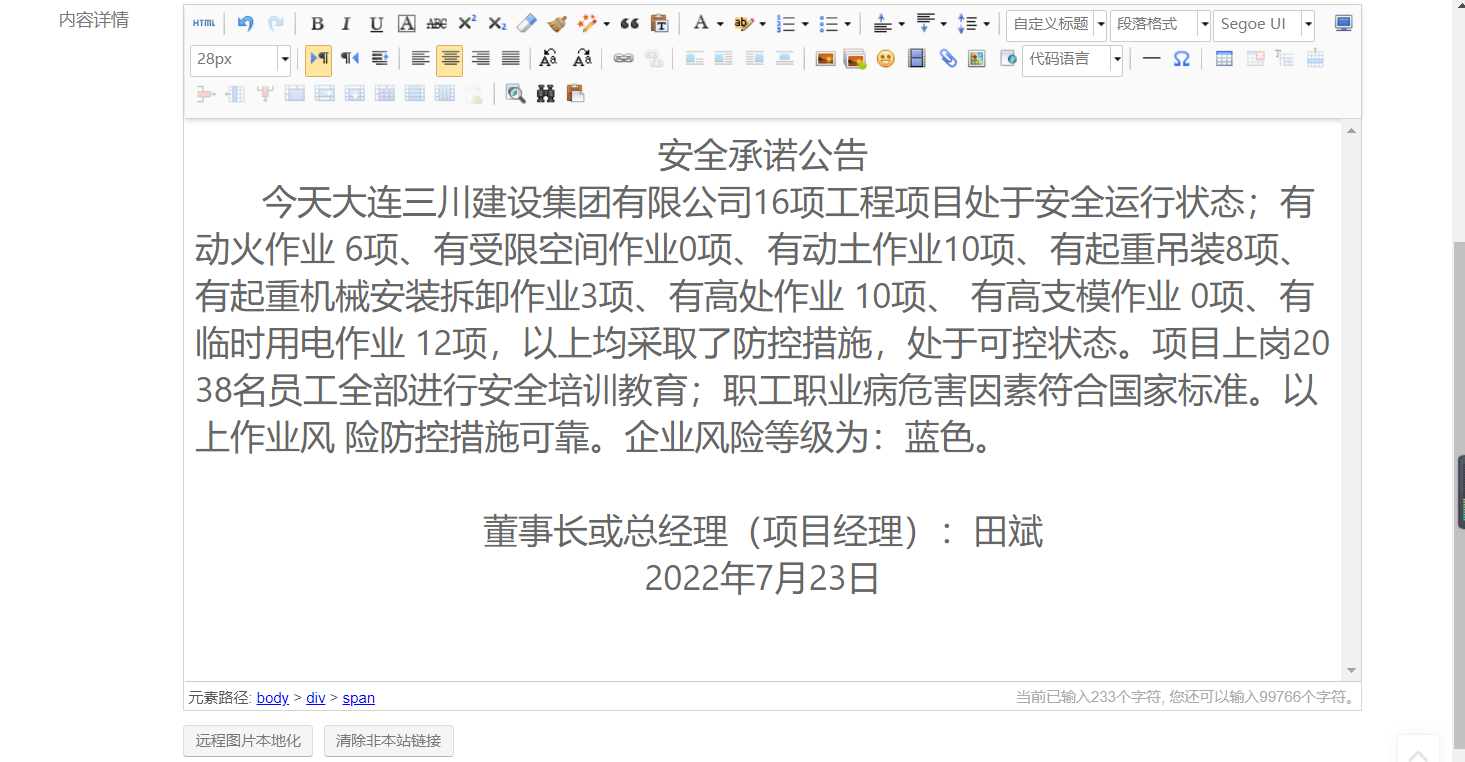
Task: Insert a horizontal divider line
Action: [1151, 59]
